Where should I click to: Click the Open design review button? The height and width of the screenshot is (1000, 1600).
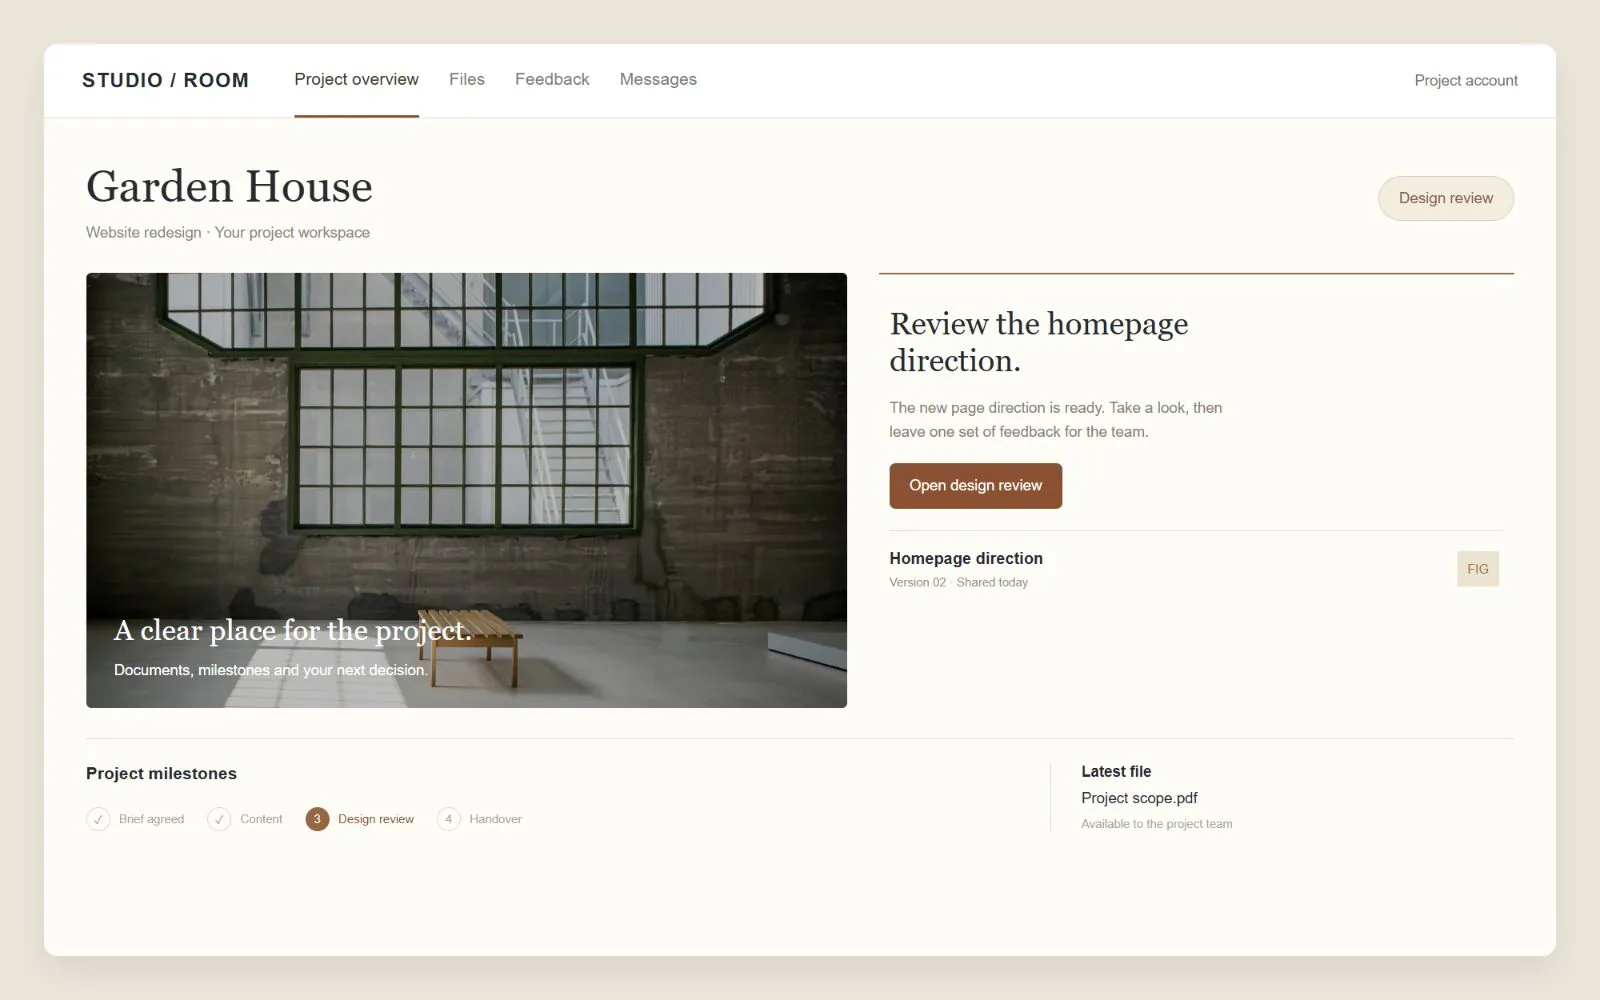[x=975, y=485]
